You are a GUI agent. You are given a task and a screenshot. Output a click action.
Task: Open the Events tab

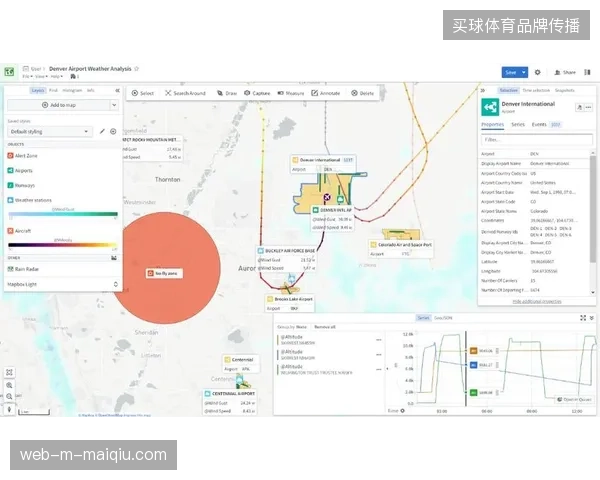click(546, 124)
